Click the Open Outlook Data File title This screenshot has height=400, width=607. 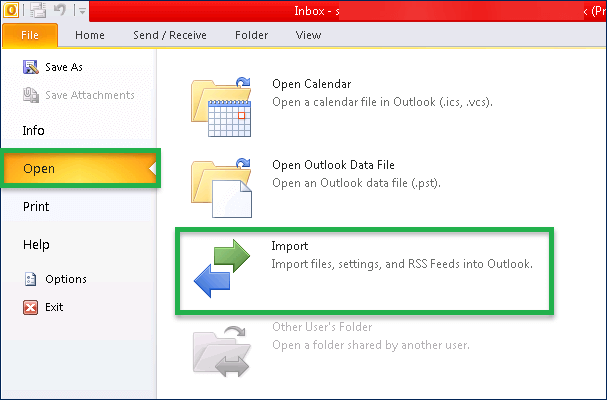(x=333, y=165)
